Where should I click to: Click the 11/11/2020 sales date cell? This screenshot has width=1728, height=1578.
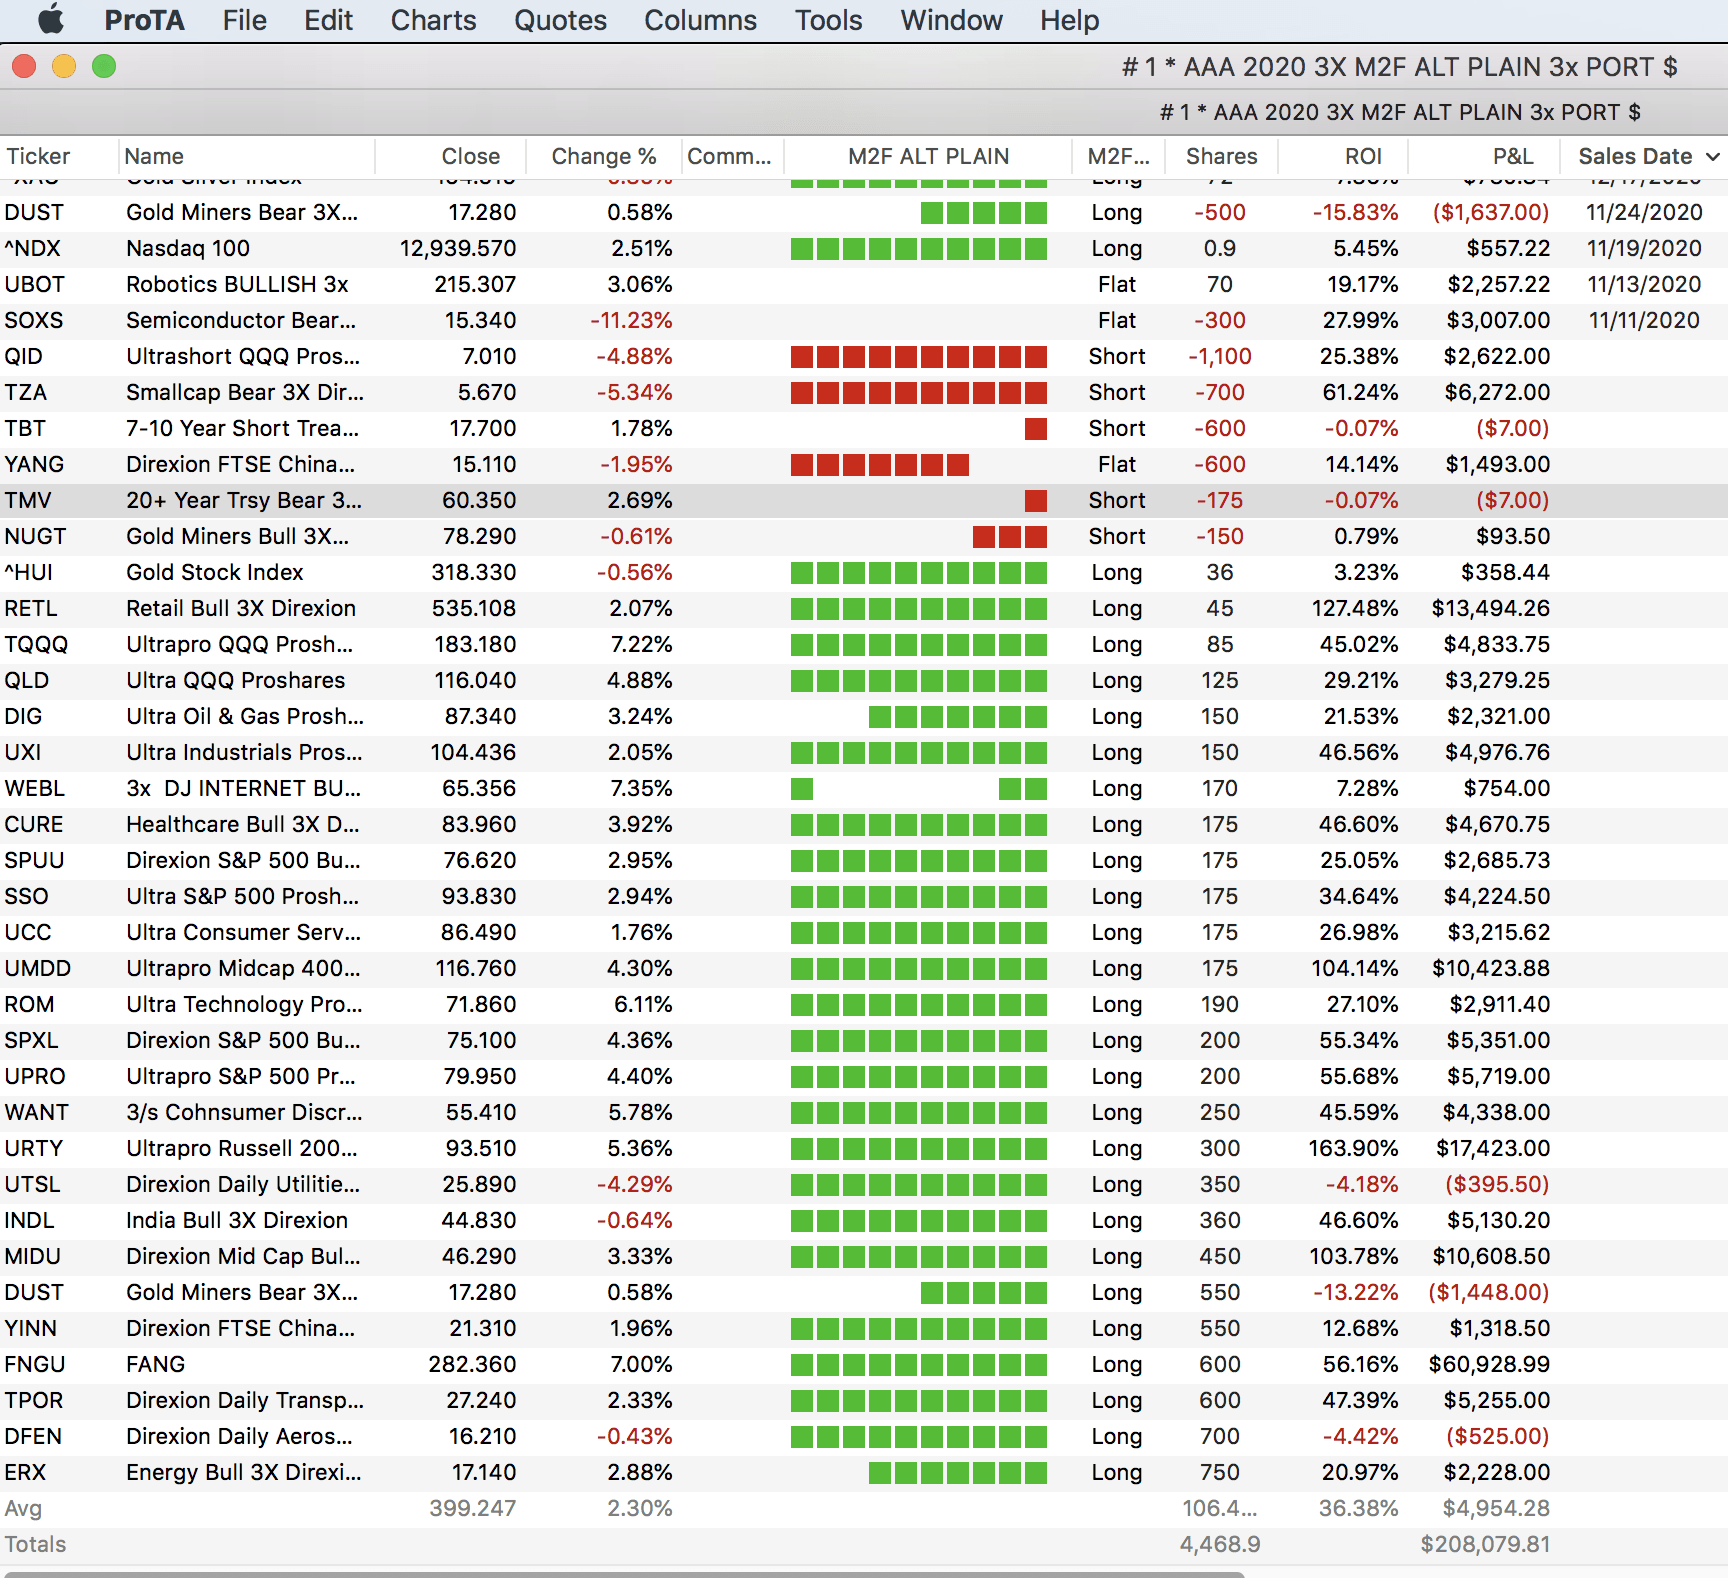point(1644,320)
